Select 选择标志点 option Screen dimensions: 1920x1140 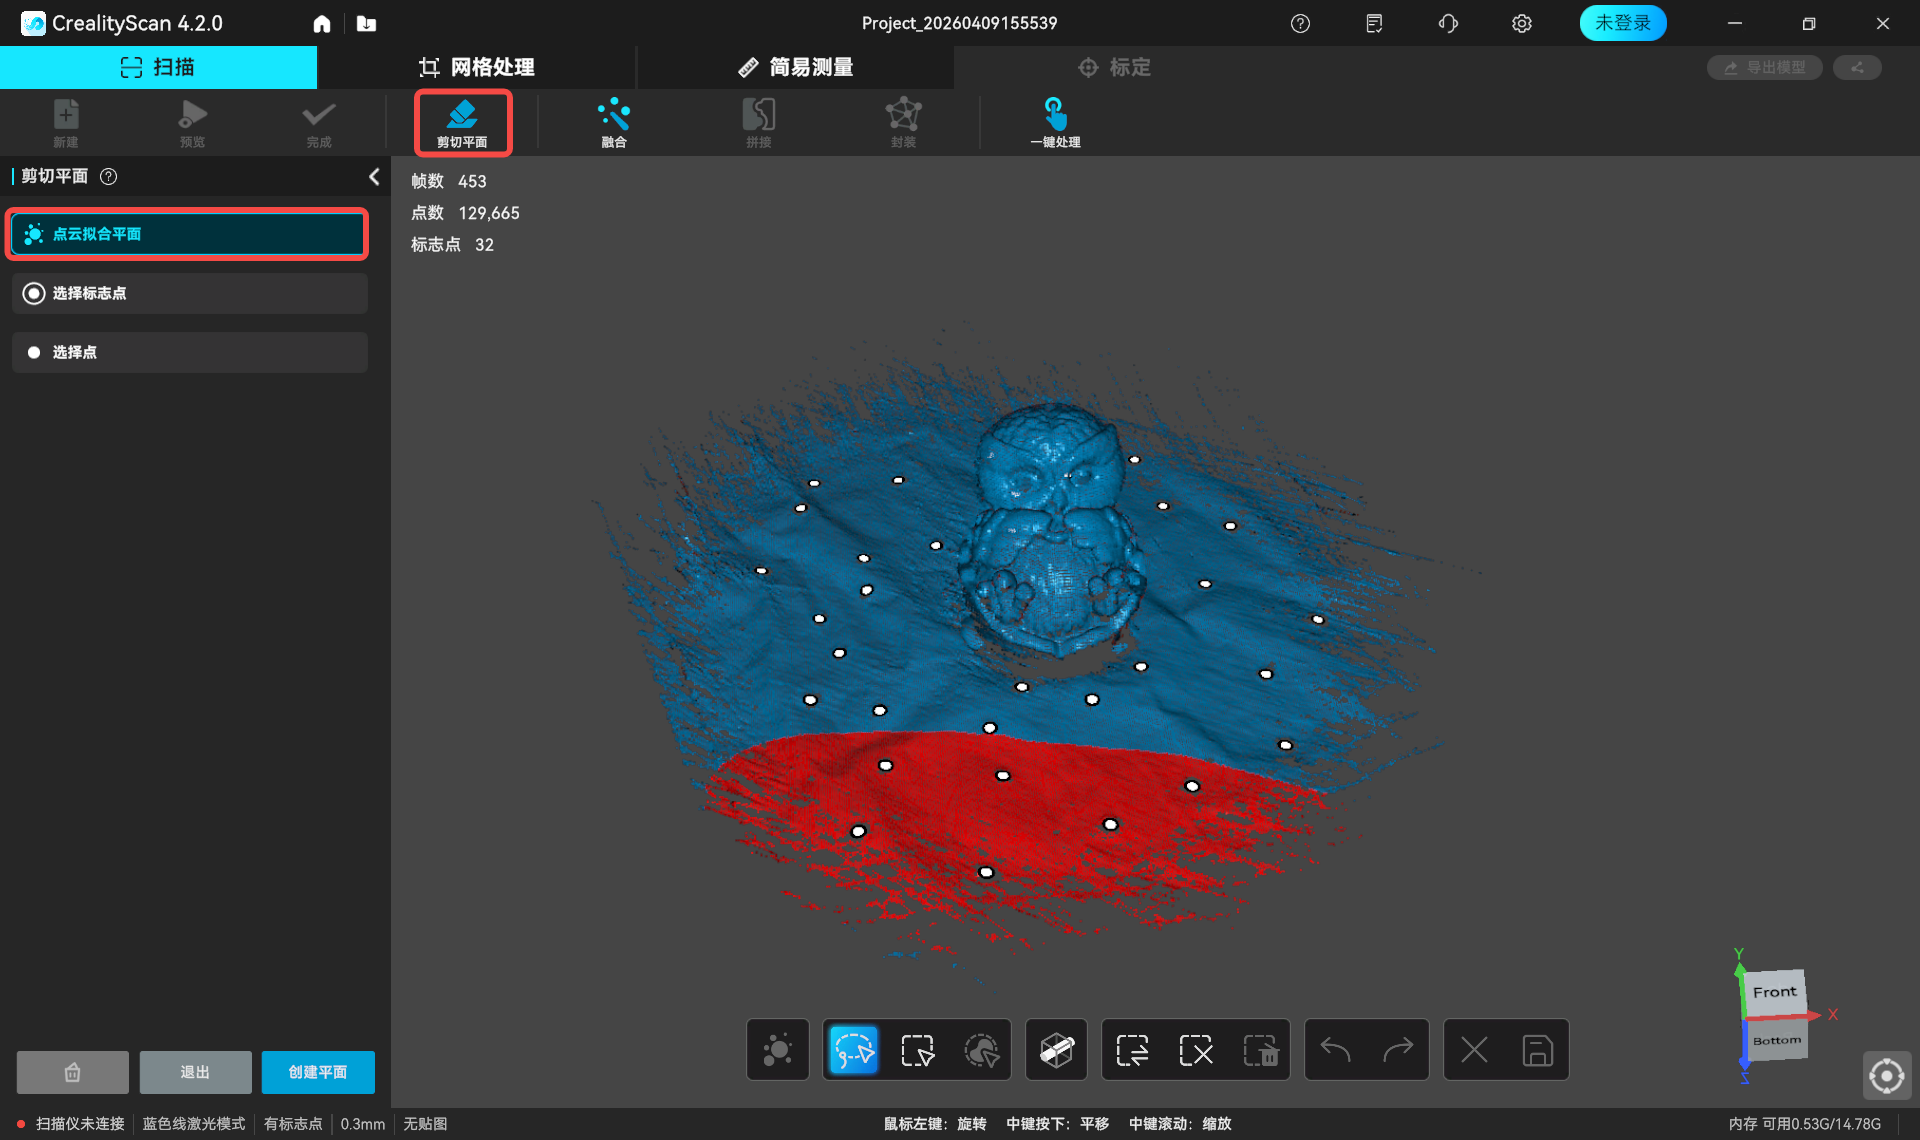188,293
